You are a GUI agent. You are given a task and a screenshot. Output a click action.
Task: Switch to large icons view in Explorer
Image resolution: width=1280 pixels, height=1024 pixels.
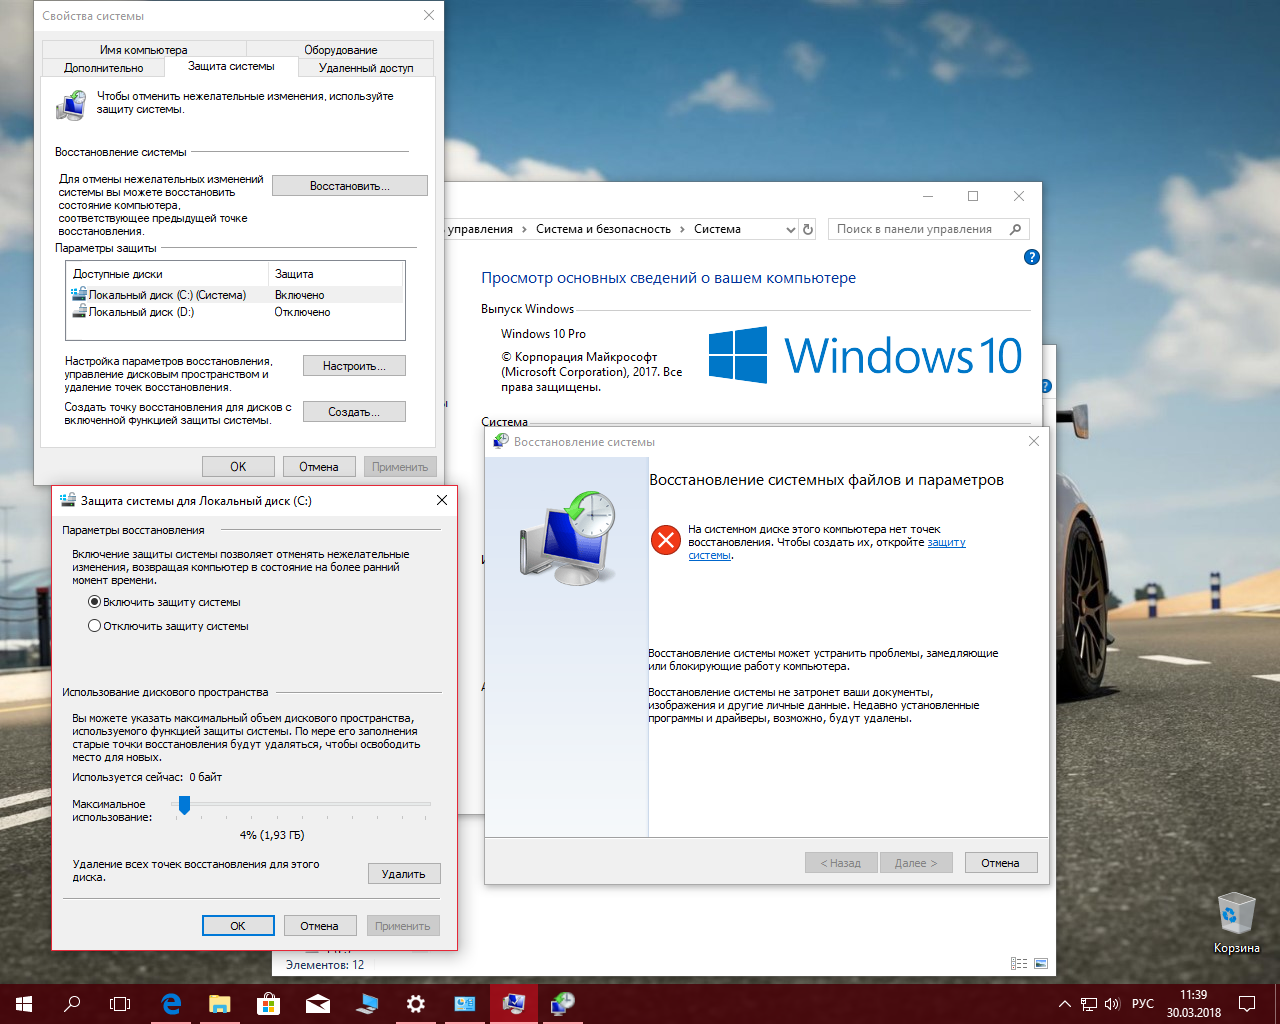tap(1041, 964)
